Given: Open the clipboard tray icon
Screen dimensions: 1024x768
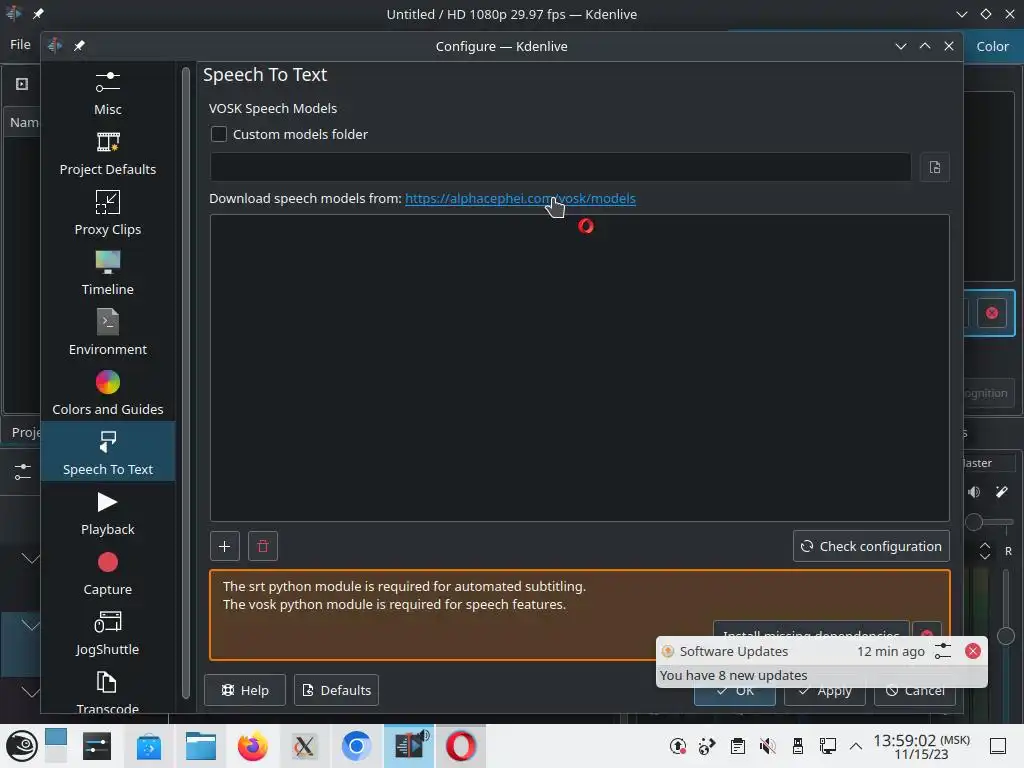Looking at the screenshot, I should (x=738, y=746).
